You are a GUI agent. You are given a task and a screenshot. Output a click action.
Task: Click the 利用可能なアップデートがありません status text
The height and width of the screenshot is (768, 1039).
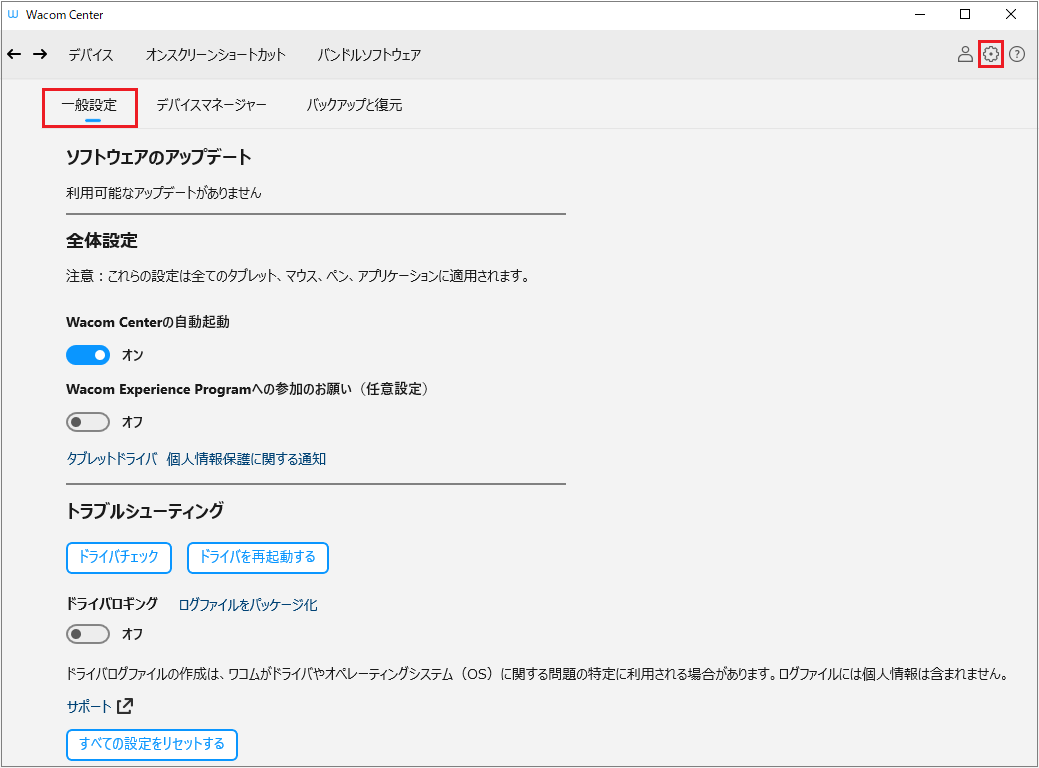[164, 193]
